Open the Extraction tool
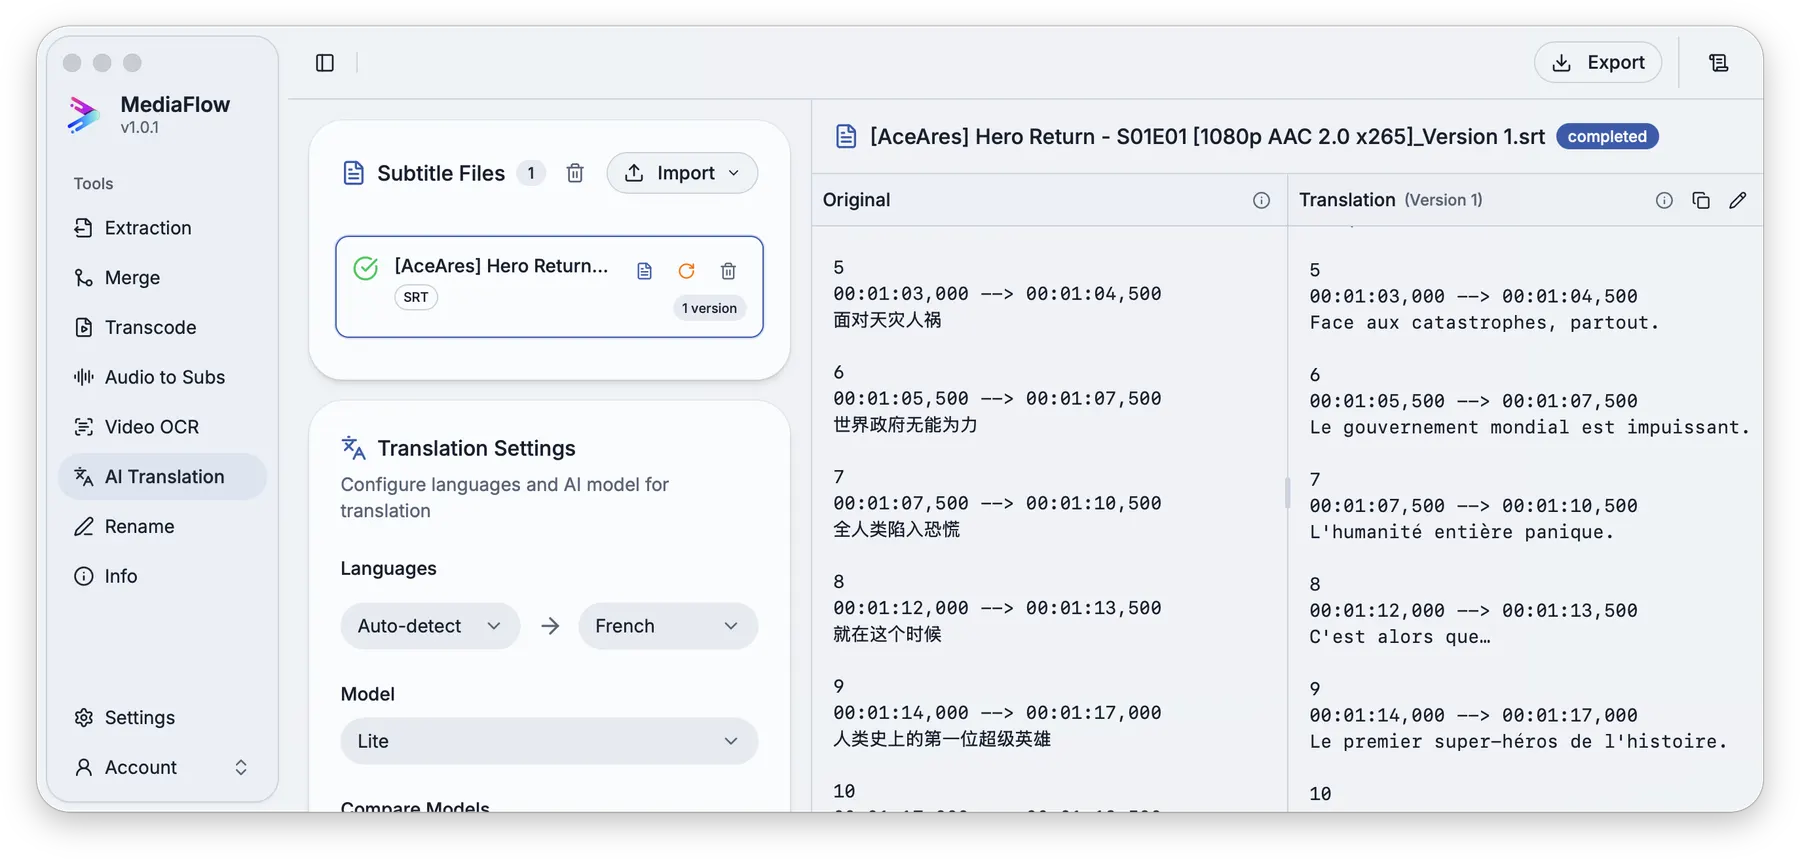This screenshot has width=1800, height=859. [x=162, y=228]
